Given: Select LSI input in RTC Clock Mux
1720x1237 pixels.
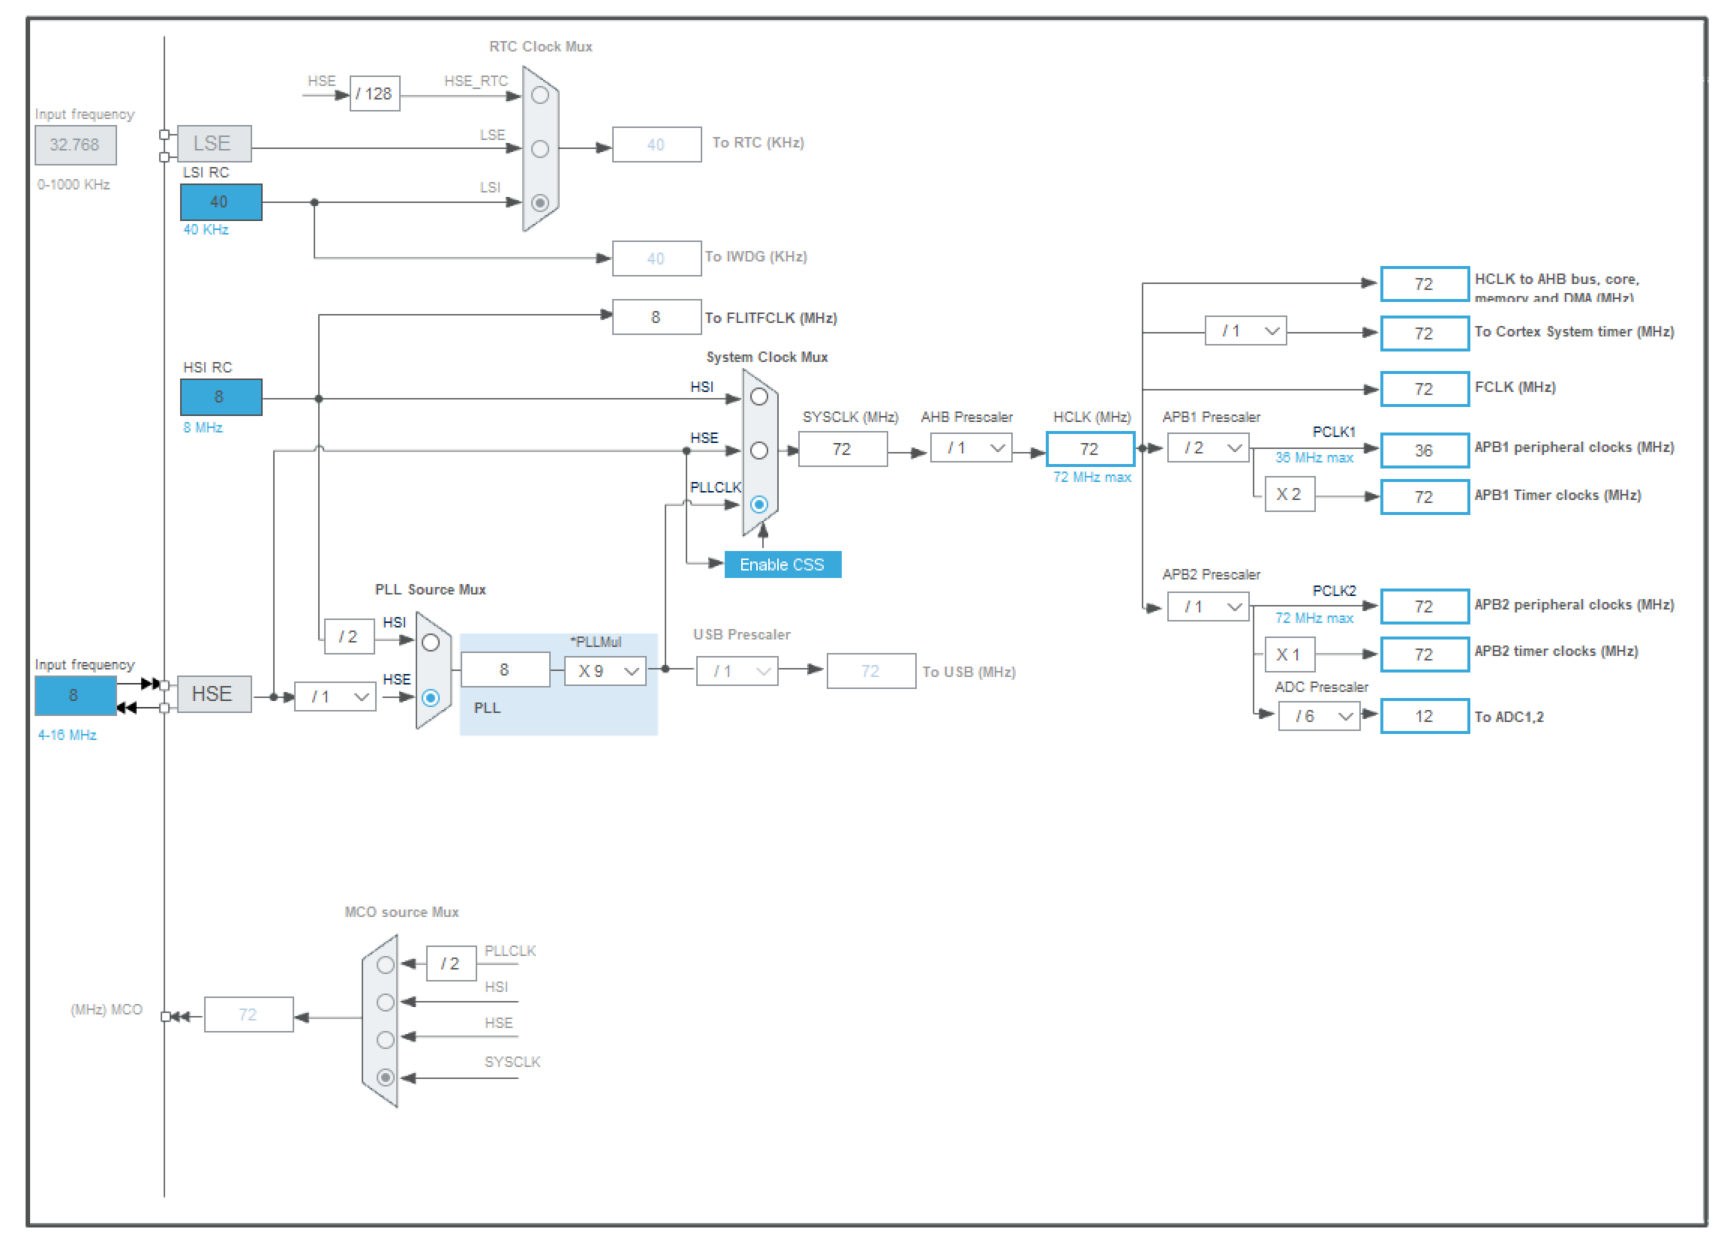Looking at the screenshot, I should [540, 203].
